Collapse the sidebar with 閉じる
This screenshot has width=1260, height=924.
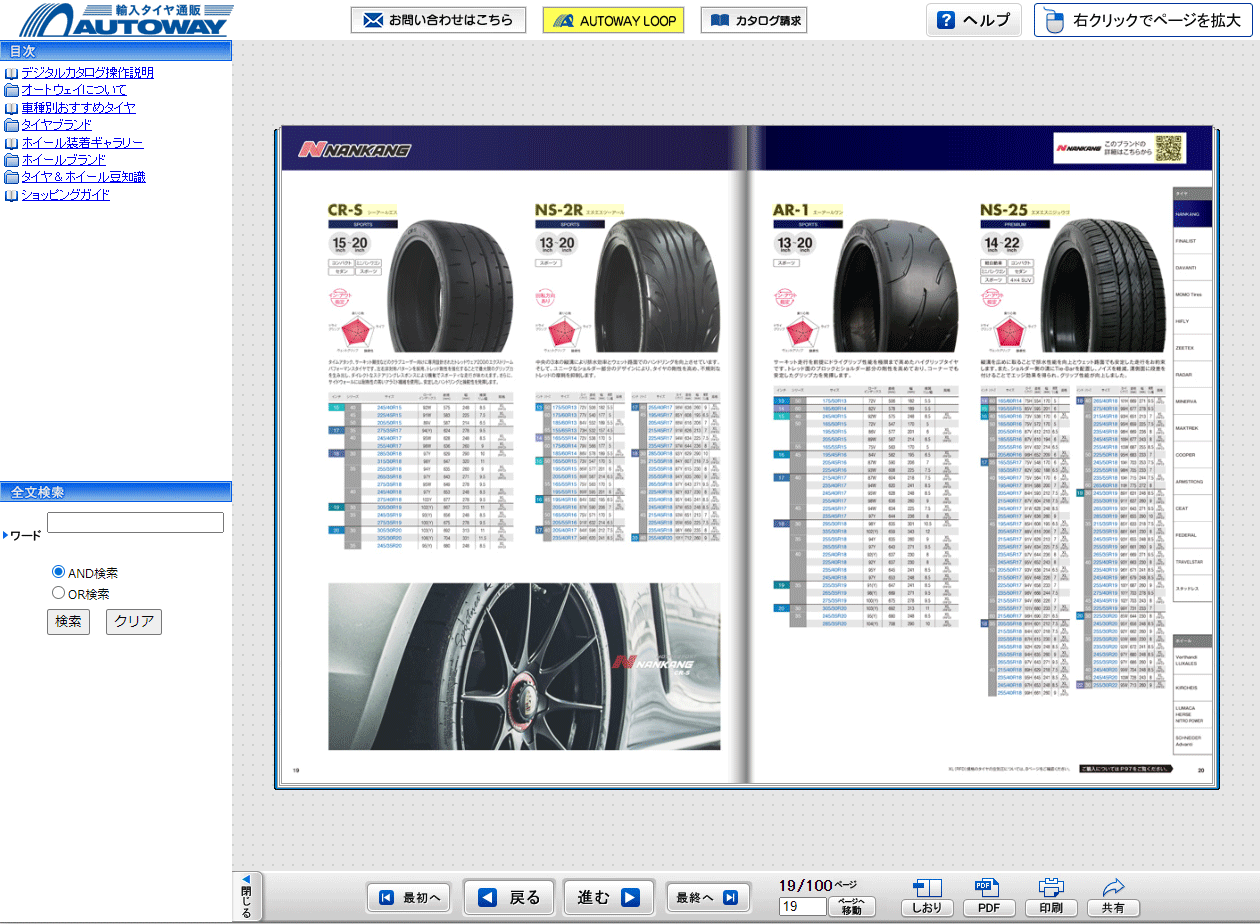click(x=246, y=895)
